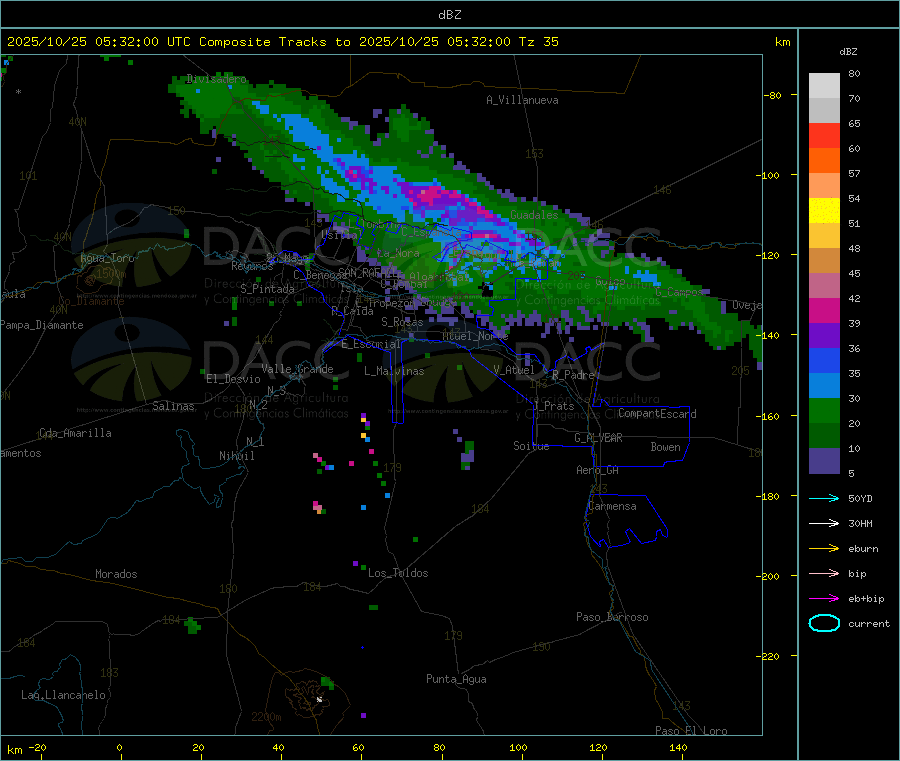The width and height of the screenshot is (900, 761).
Task: Click the El_Desvio place label
Action: pos(234,379)
